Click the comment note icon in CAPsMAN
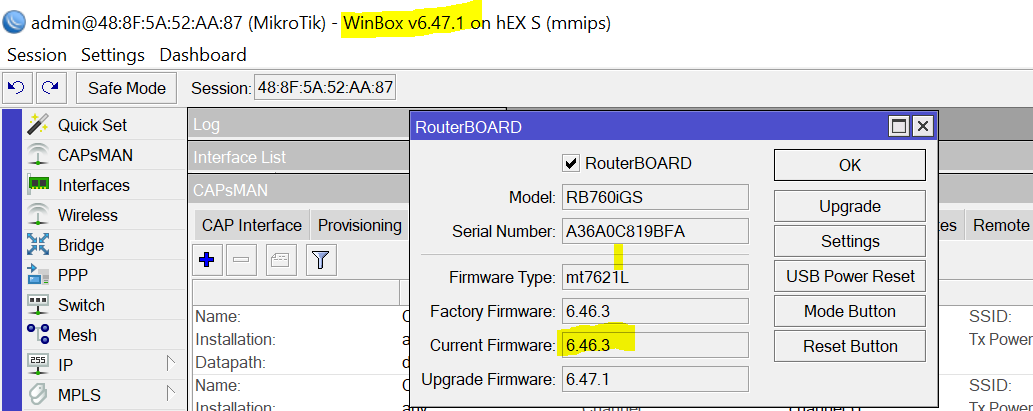Image resolution: width=1033 pixels, height=411 pixels. coord(281,260)
